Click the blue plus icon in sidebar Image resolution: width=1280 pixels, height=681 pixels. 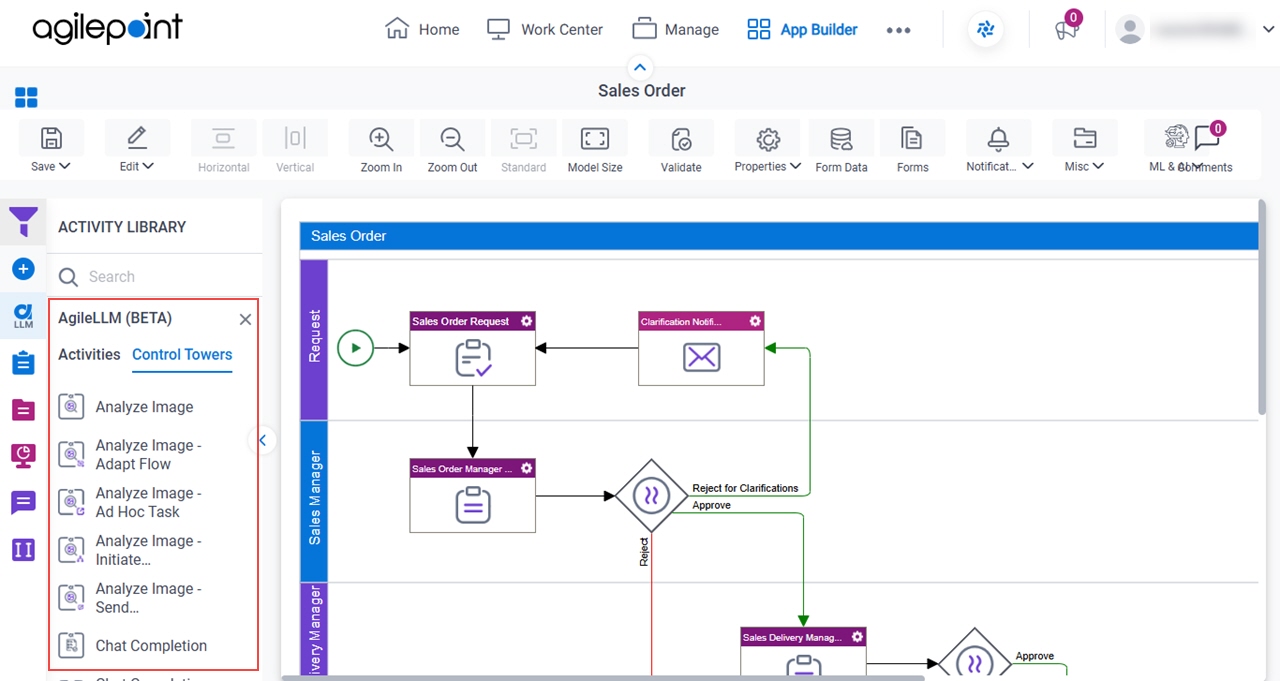tap(23, 269)
